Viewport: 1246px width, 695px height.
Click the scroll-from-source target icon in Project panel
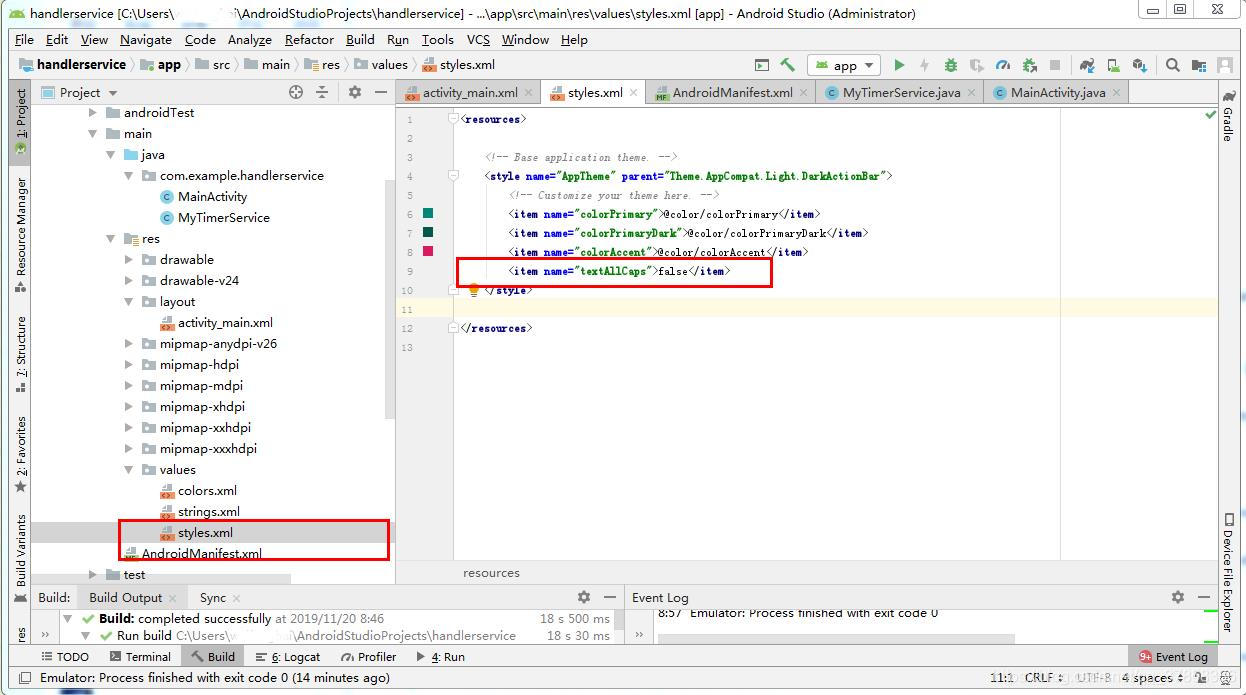pos(296,92)
